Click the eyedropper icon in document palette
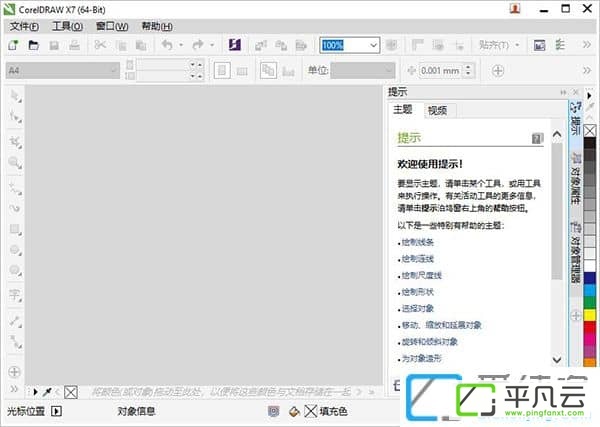Viewport: 600px width, 427px height. 47,392
